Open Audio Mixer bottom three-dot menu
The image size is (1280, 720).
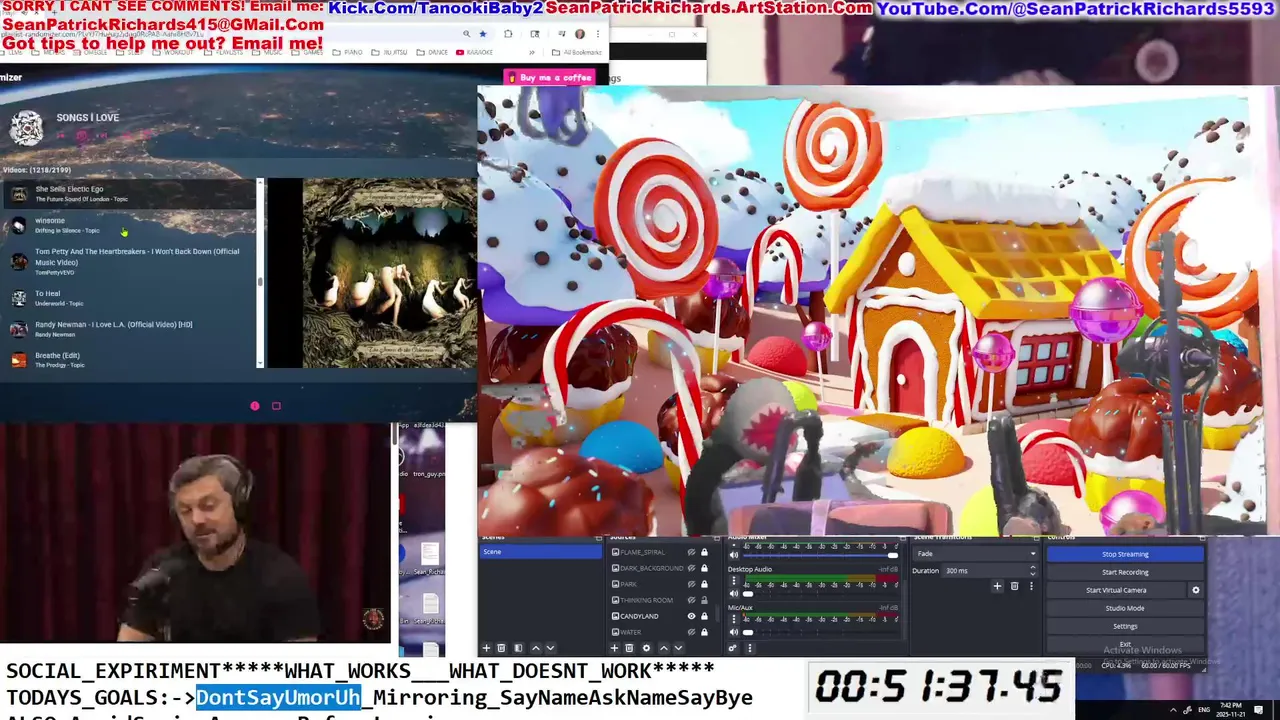[x=750, y=648]
